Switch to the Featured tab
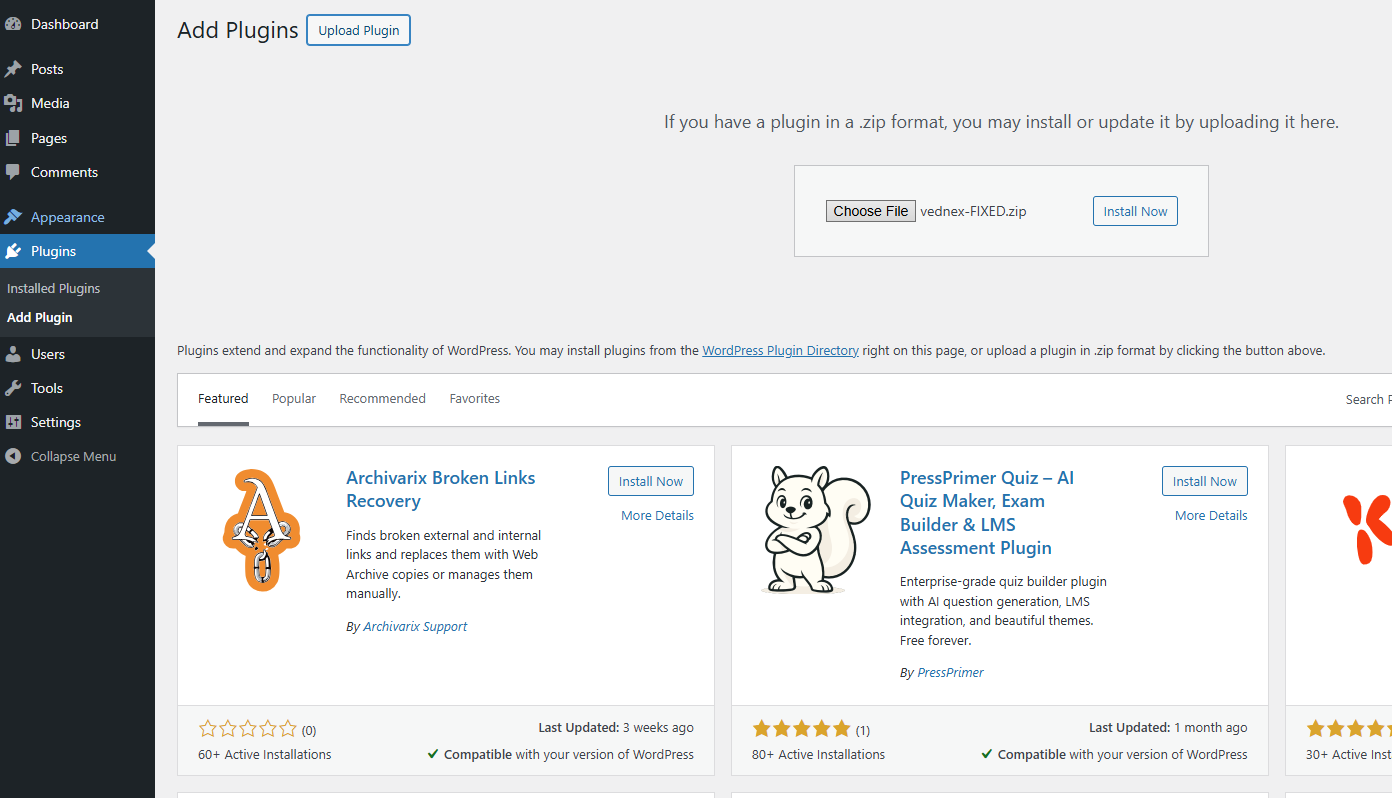The image size is (1392, 798). 223,399
